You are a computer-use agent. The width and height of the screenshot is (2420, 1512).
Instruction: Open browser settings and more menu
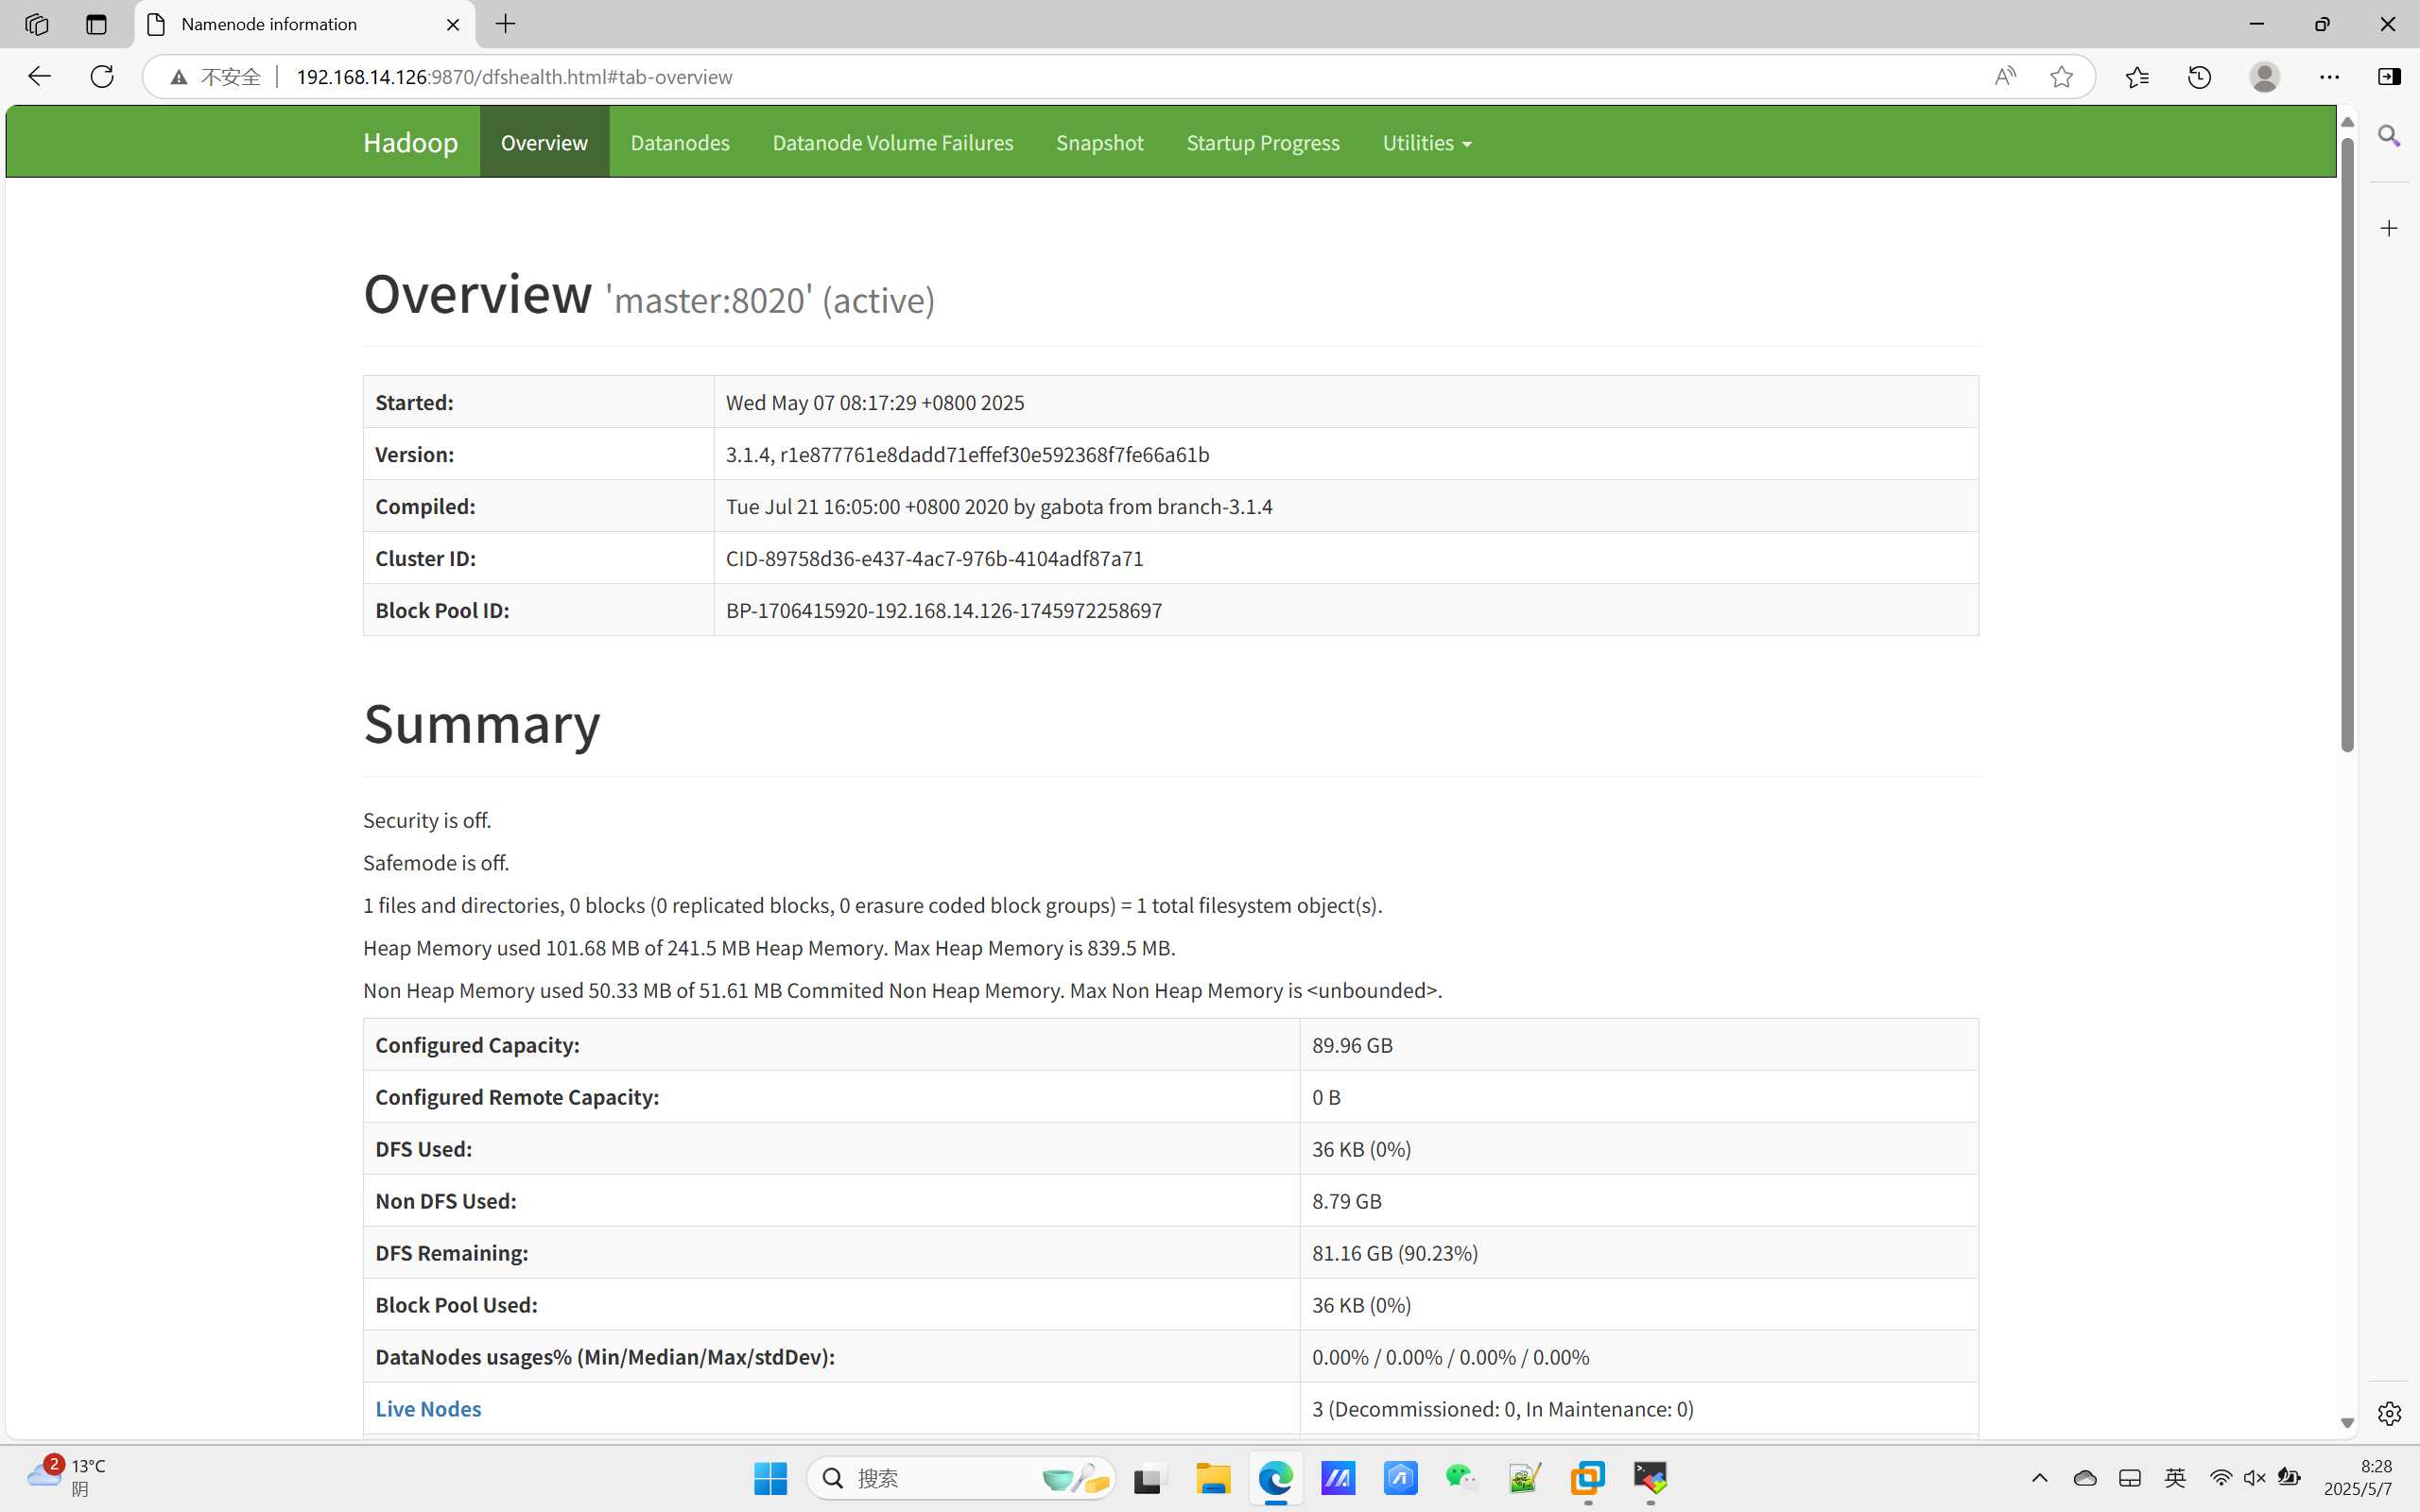(x=2329, y=77)
